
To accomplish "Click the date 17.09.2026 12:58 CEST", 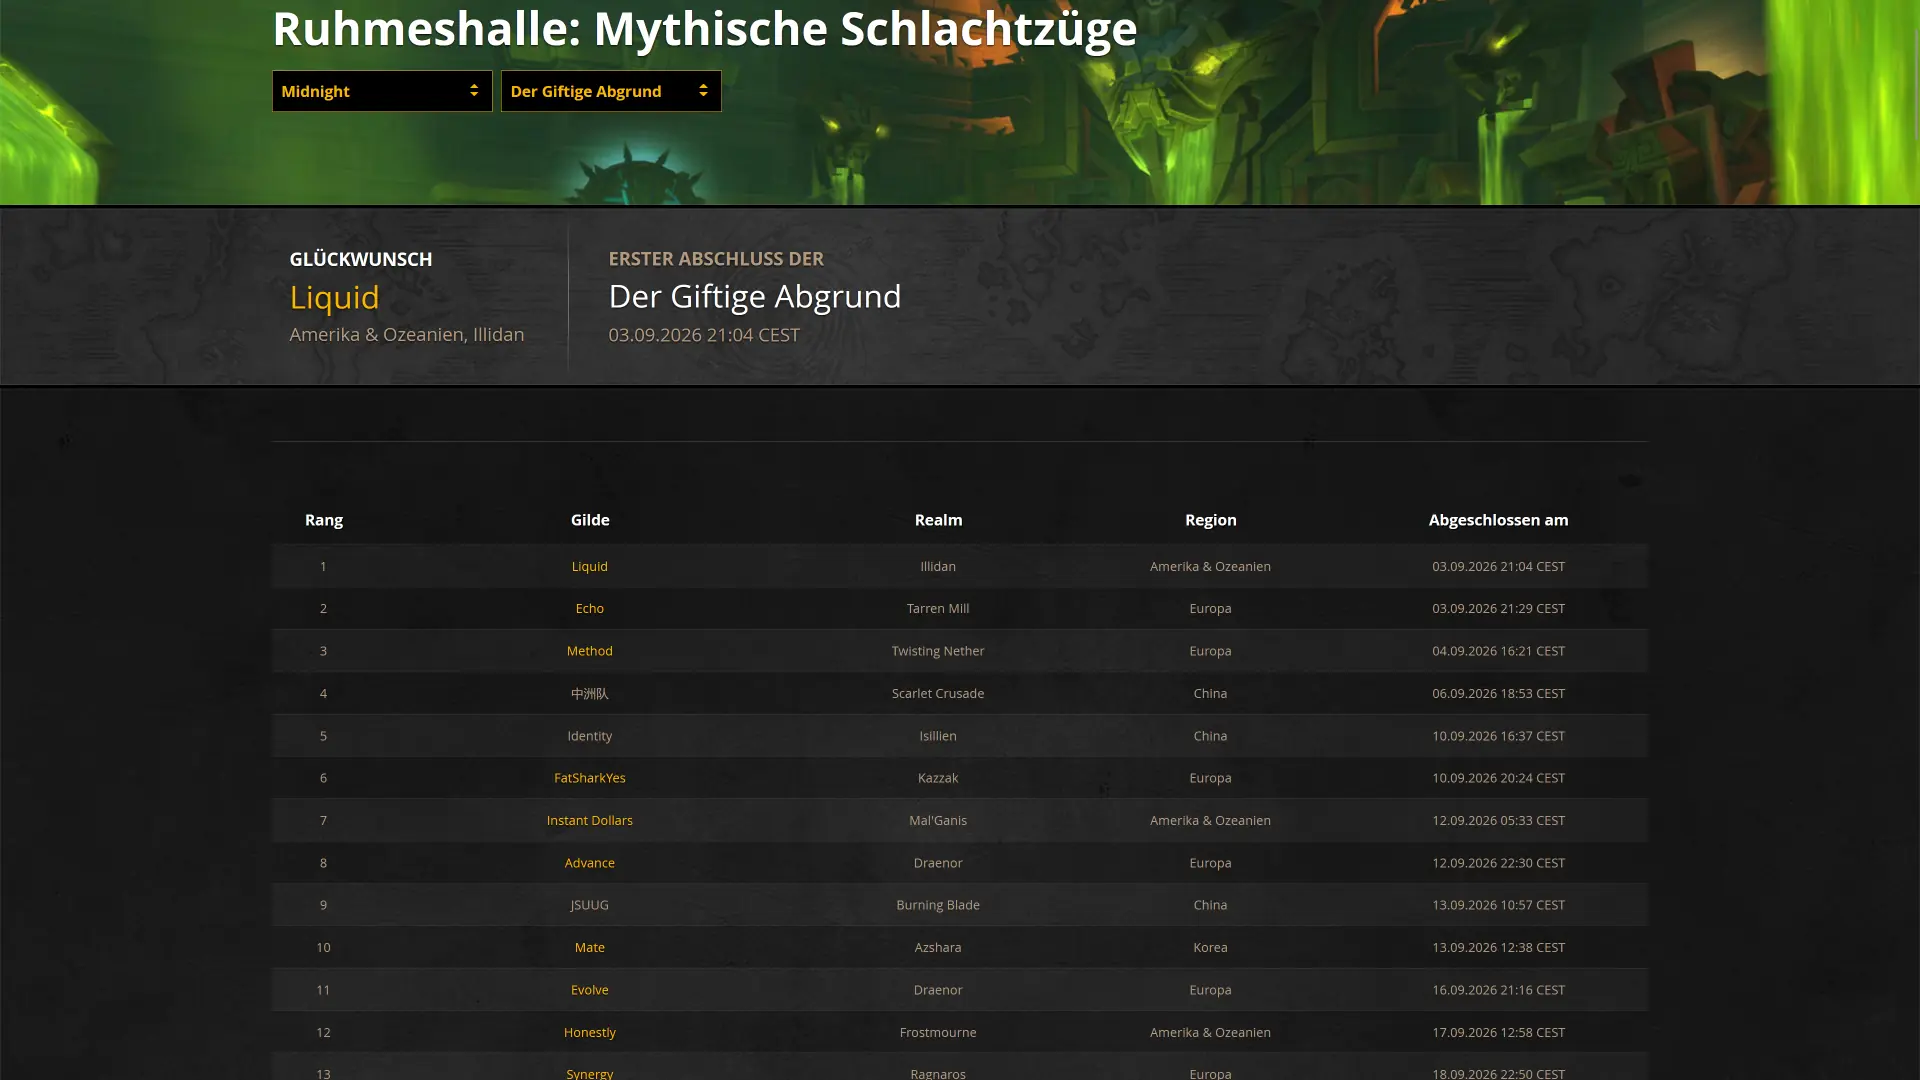I will tap(1498, 1032).
